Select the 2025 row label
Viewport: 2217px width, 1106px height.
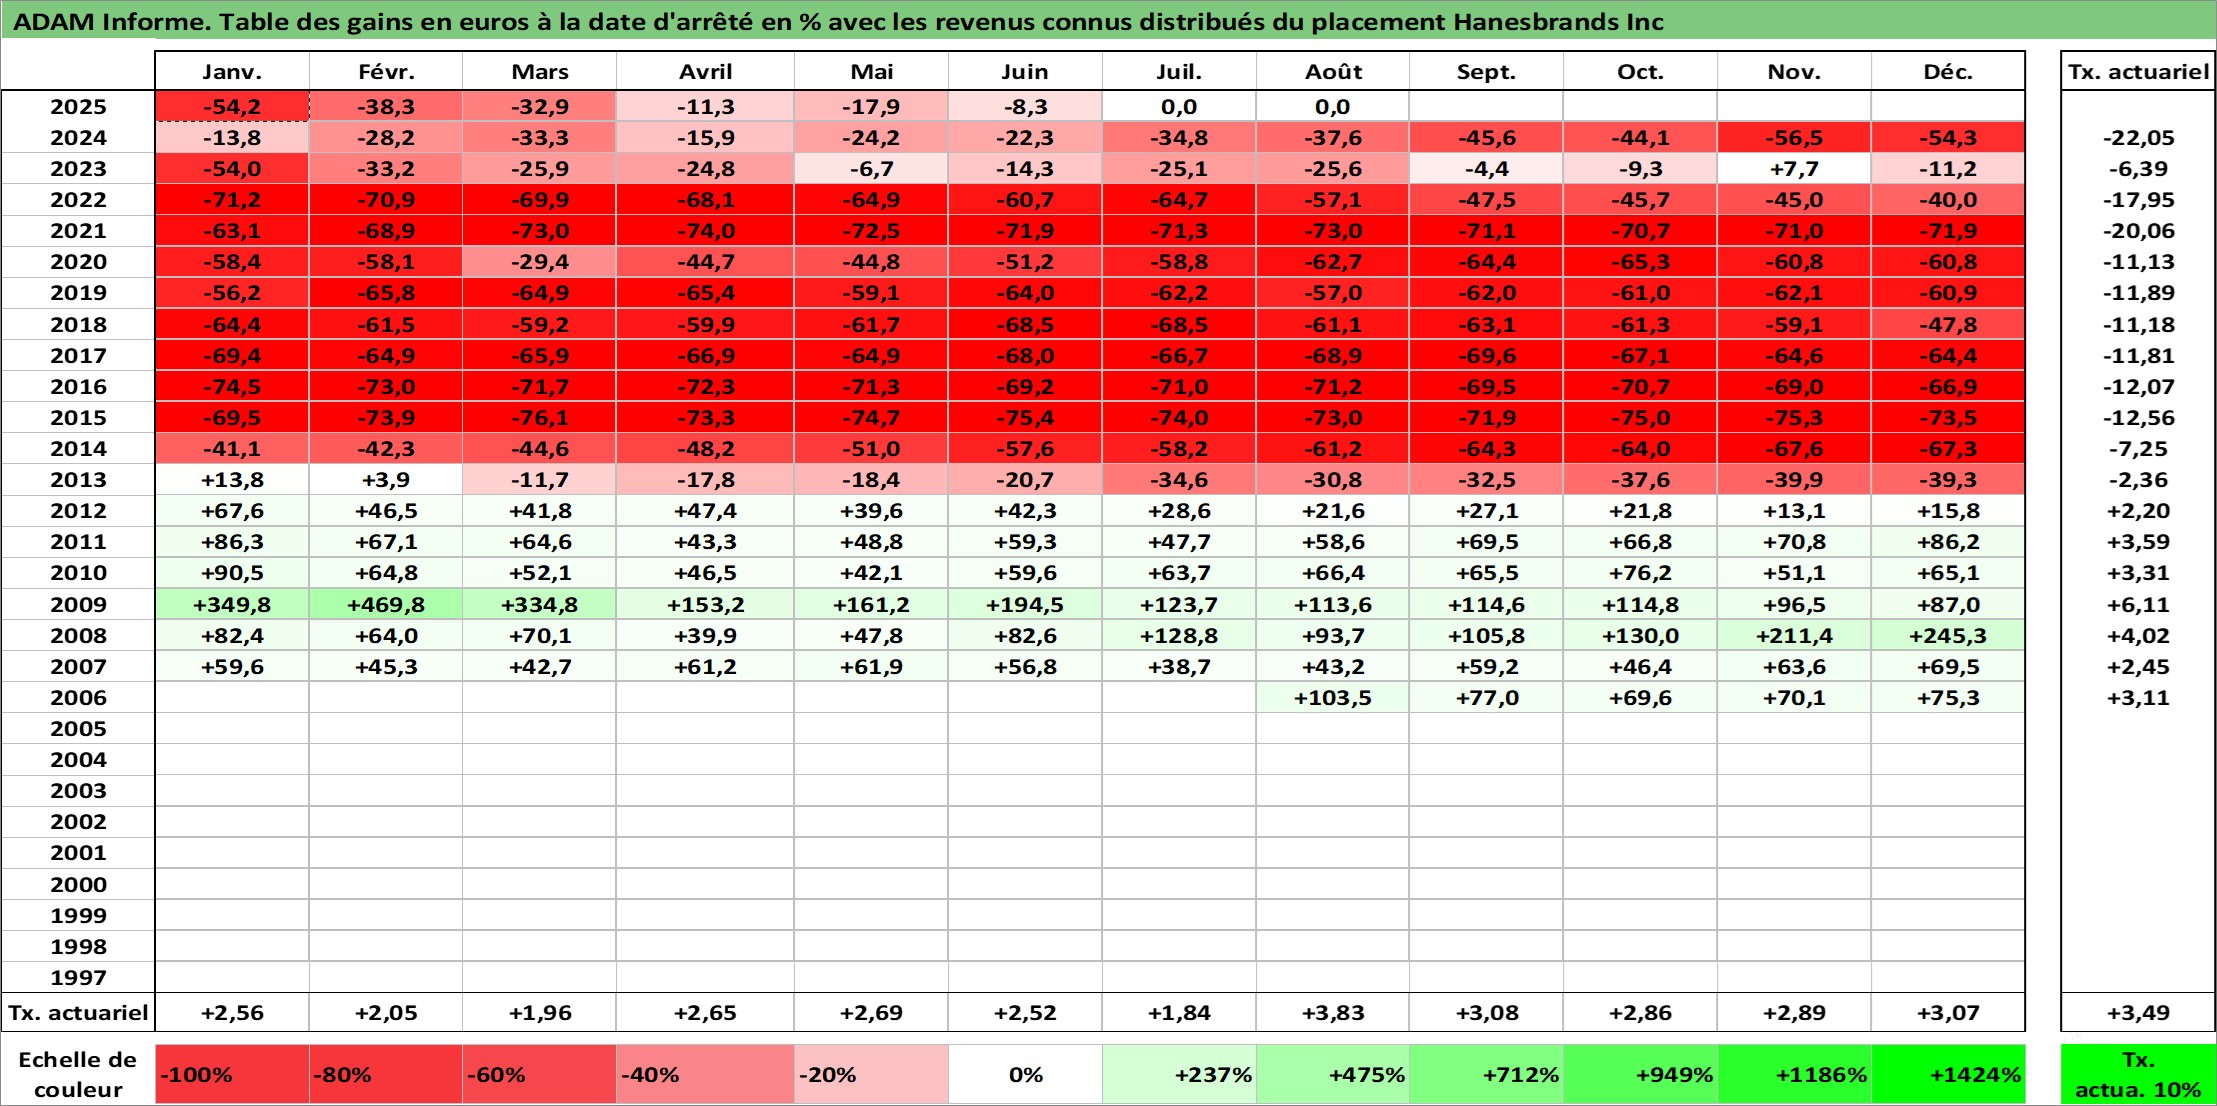[78, 106]
